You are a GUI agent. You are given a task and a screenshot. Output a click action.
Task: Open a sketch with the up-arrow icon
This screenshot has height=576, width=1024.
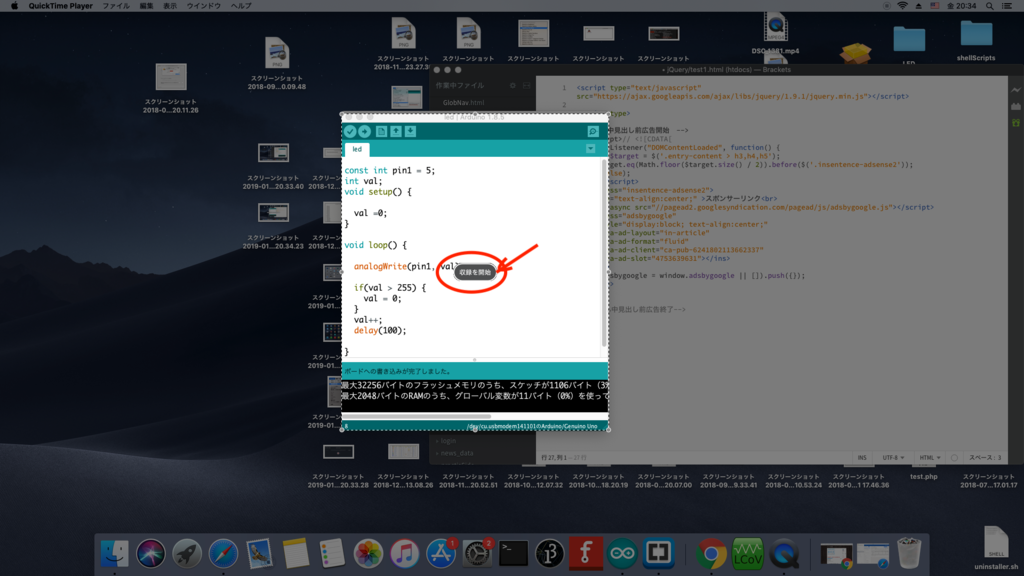point(396,132)
